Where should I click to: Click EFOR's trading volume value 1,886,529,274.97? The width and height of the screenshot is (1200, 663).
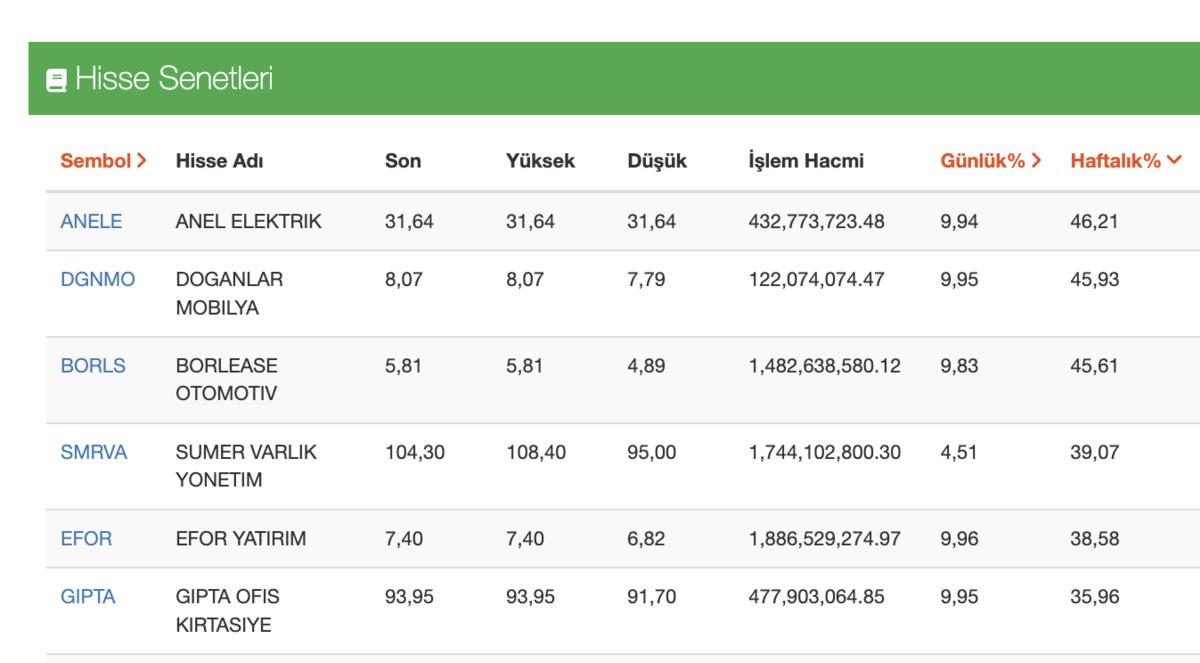coord(824,537)
